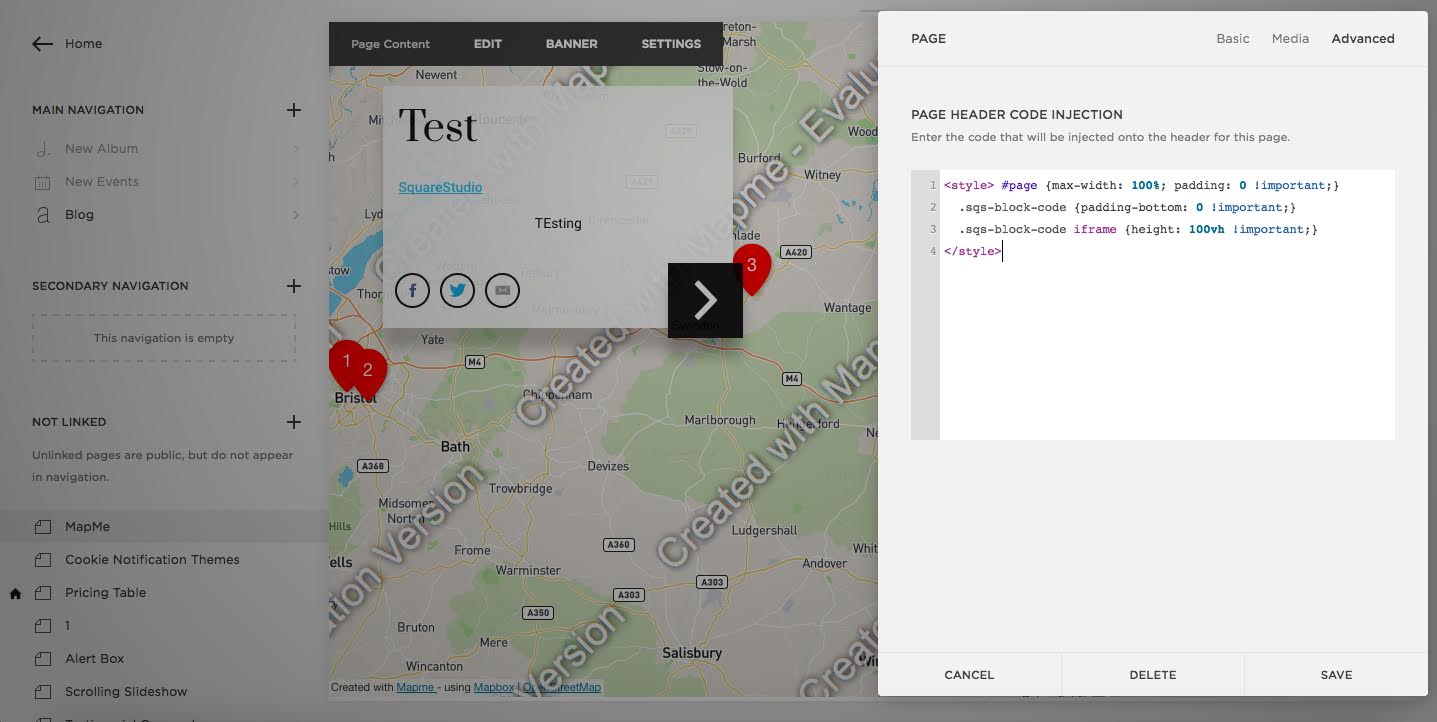This screenshot has width=1437, height=722.
Task: Open SETTINGS in page toolbar
Action: [671, 44]
